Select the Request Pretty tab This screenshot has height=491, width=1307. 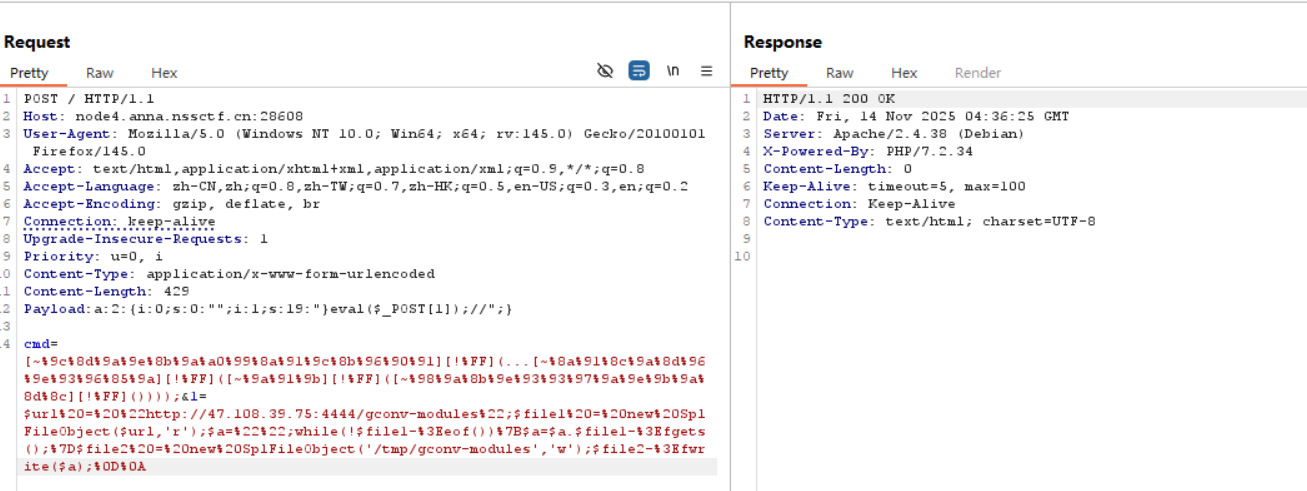coord(29,73)
